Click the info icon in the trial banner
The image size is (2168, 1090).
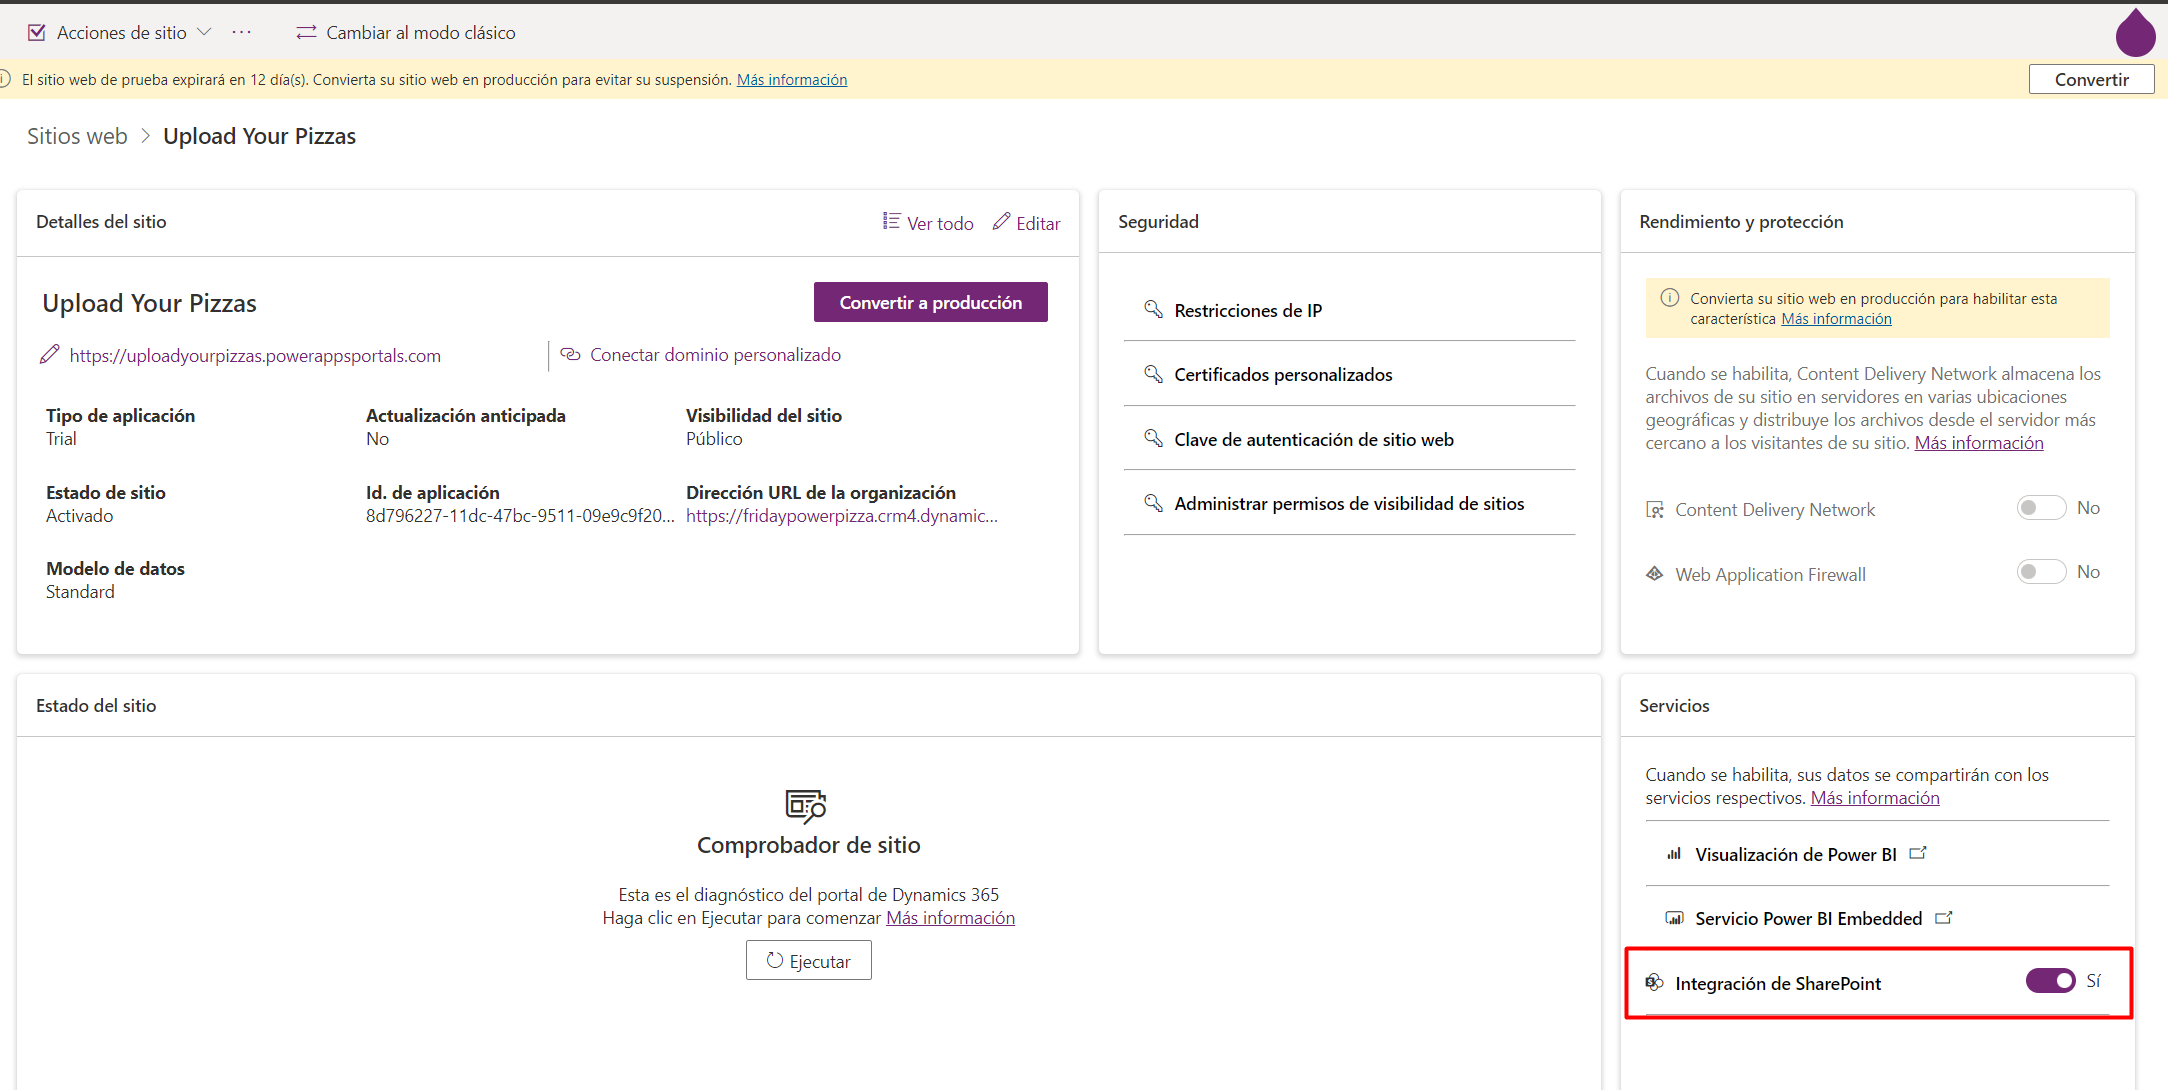5,79
